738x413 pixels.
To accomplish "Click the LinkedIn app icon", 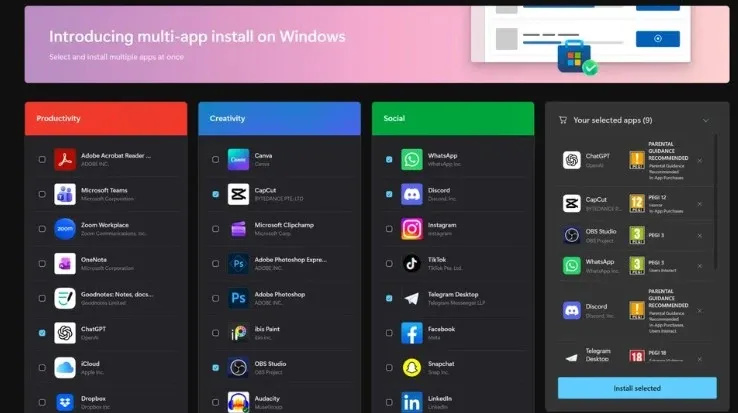I will coord(412,402).
